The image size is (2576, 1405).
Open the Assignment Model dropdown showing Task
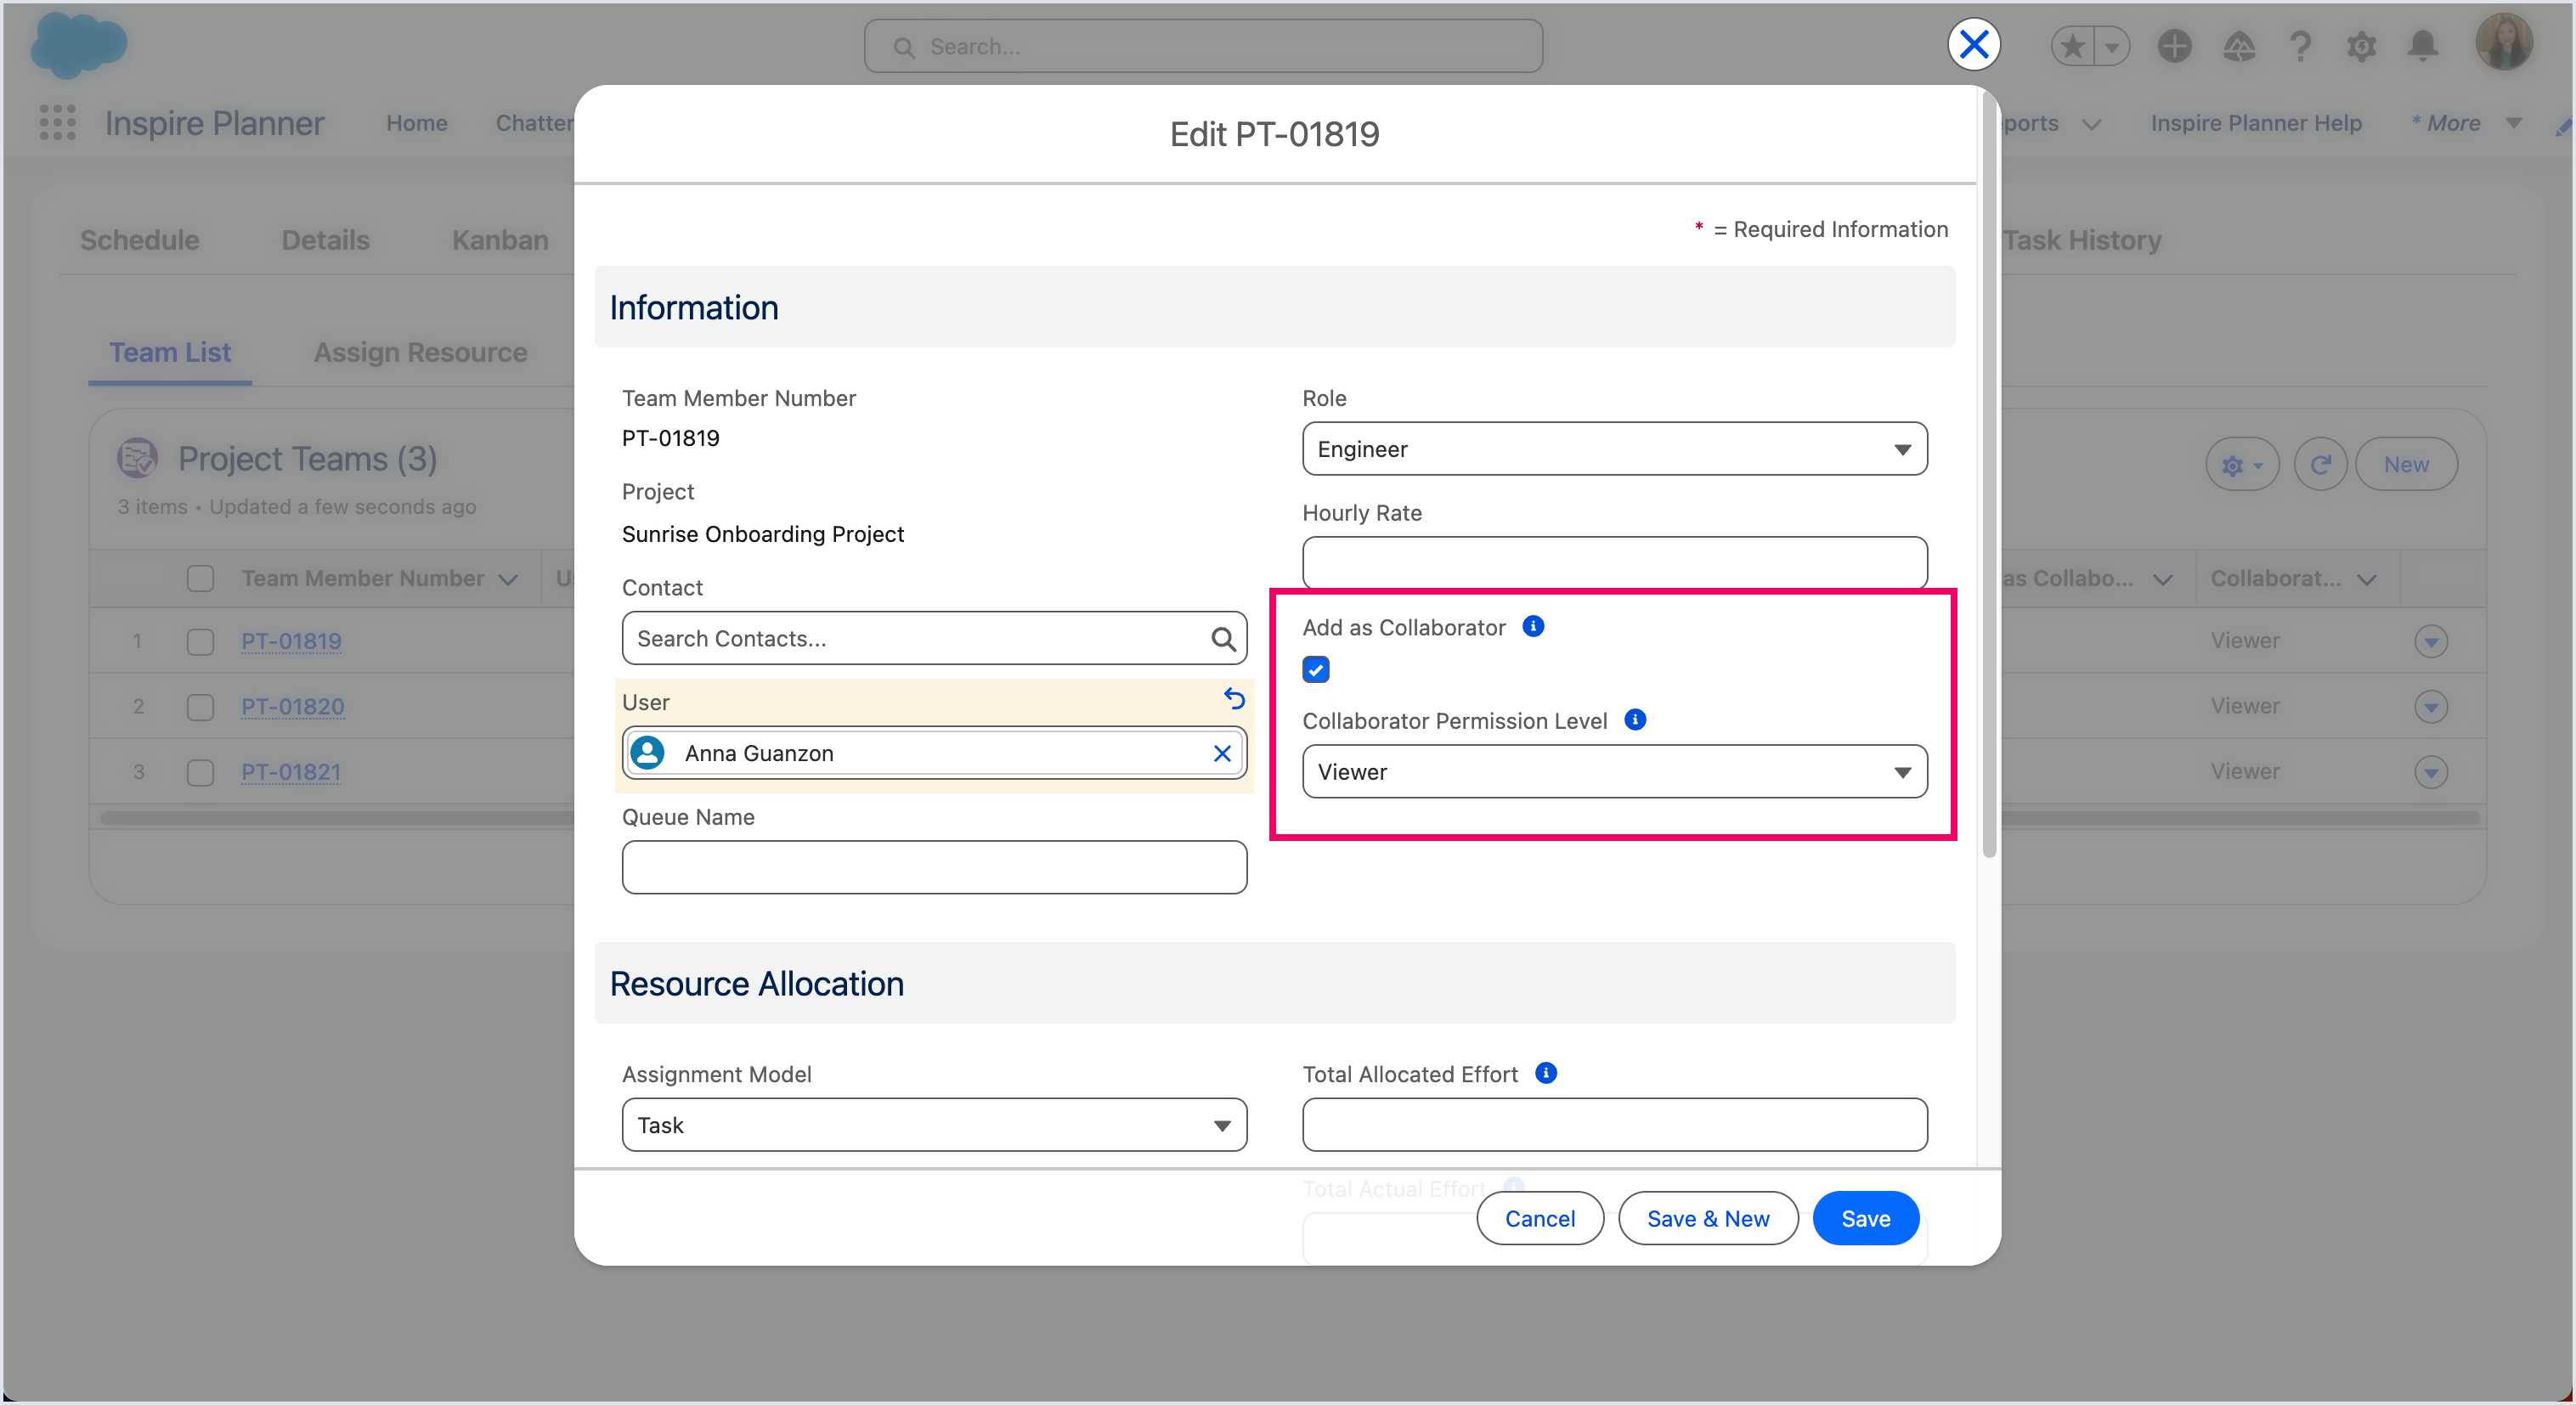tap(934, 1124)
